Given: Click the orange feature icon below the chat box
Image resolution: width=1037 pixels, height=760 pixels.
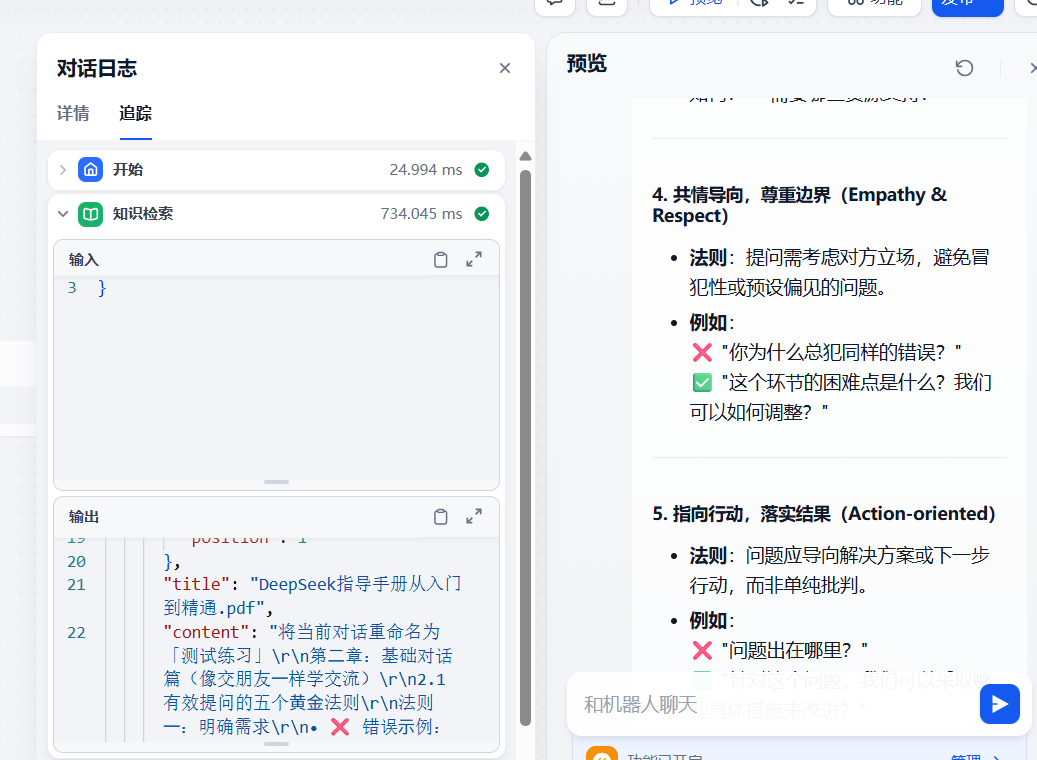Looking at the screenshot, I should [x=602, y=753].
